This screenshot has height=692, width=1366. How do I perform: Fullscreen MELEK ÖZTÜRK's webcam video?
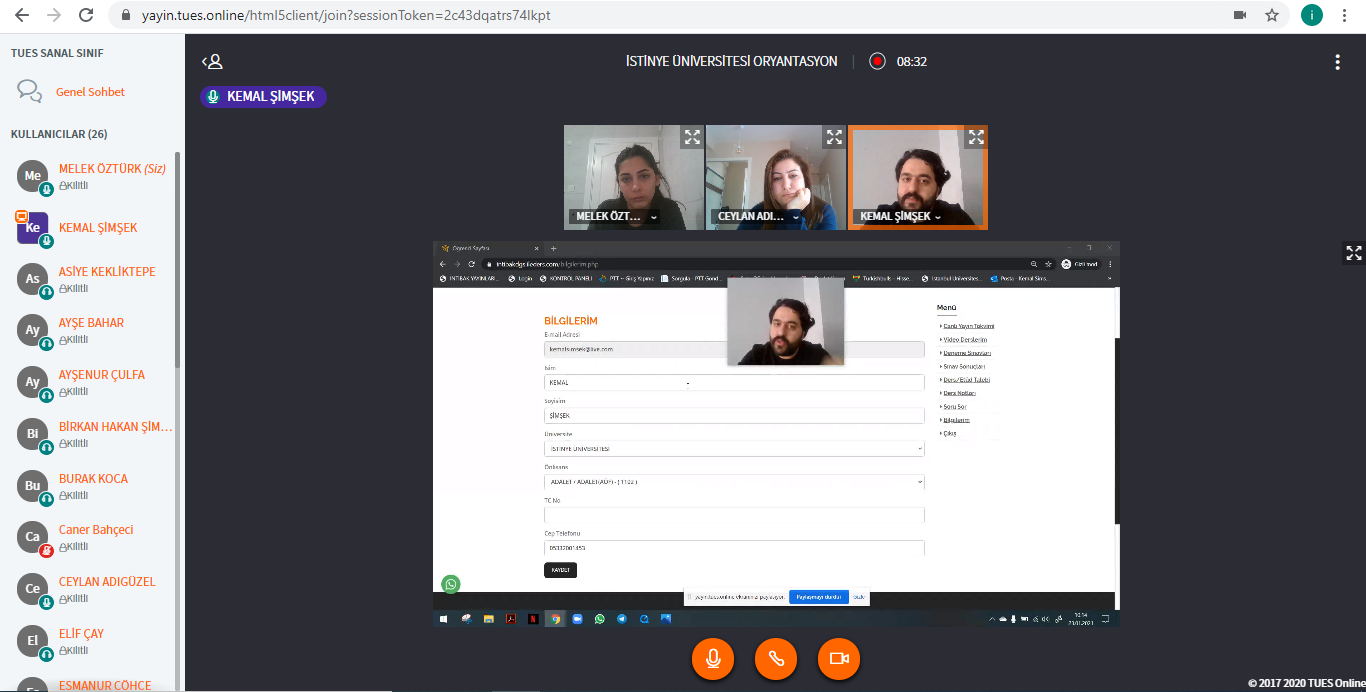[692, 138]
